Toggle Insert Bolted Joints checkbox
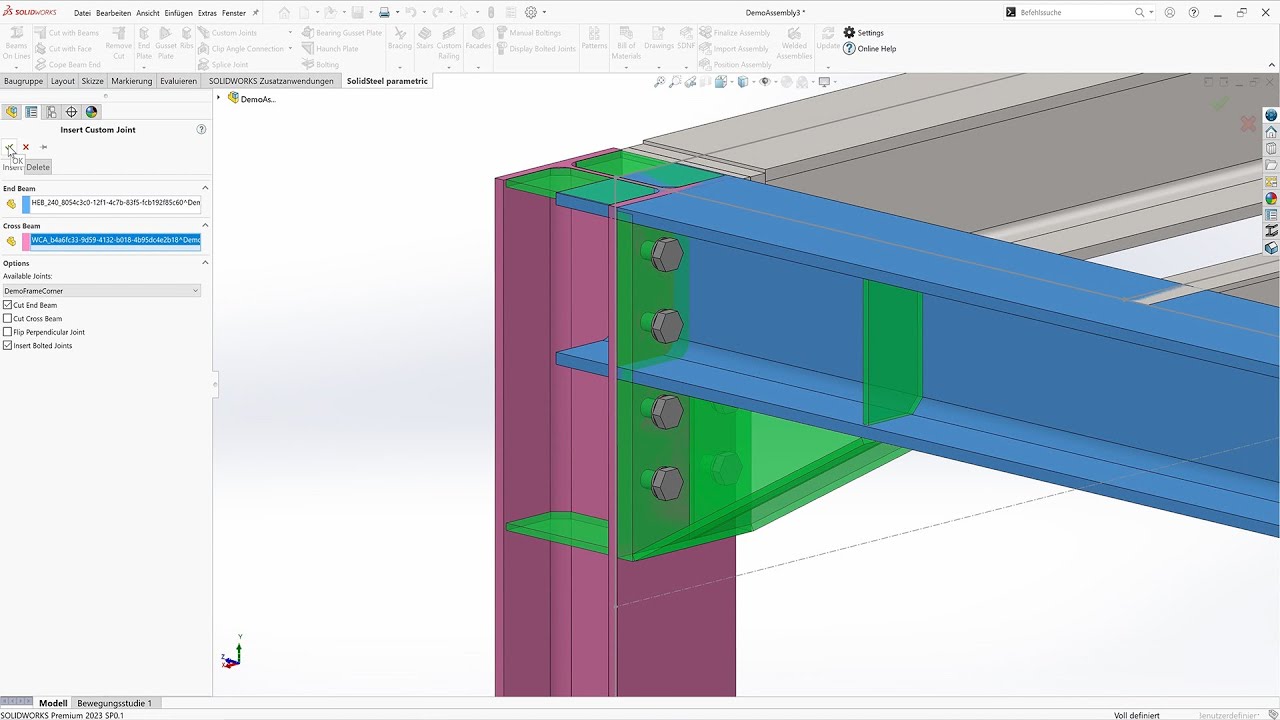 point(8,345)
